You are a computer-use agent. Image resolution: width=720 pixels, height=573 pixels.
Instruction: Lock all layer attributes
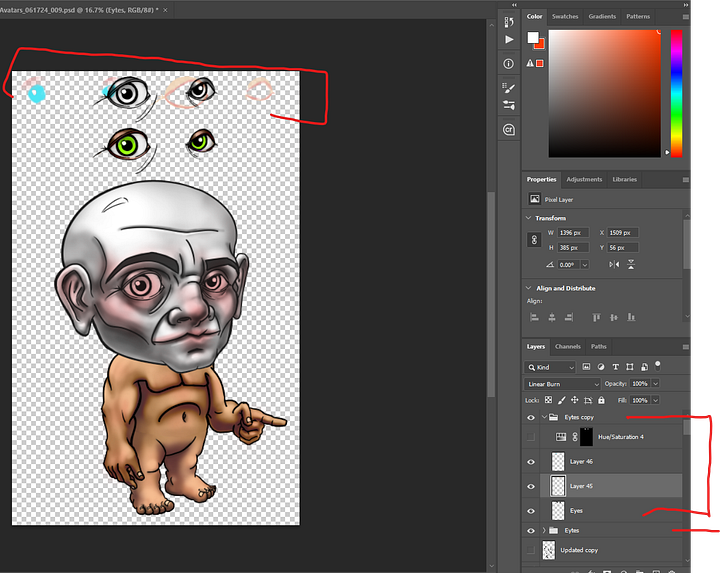click(x=601, y=400)
